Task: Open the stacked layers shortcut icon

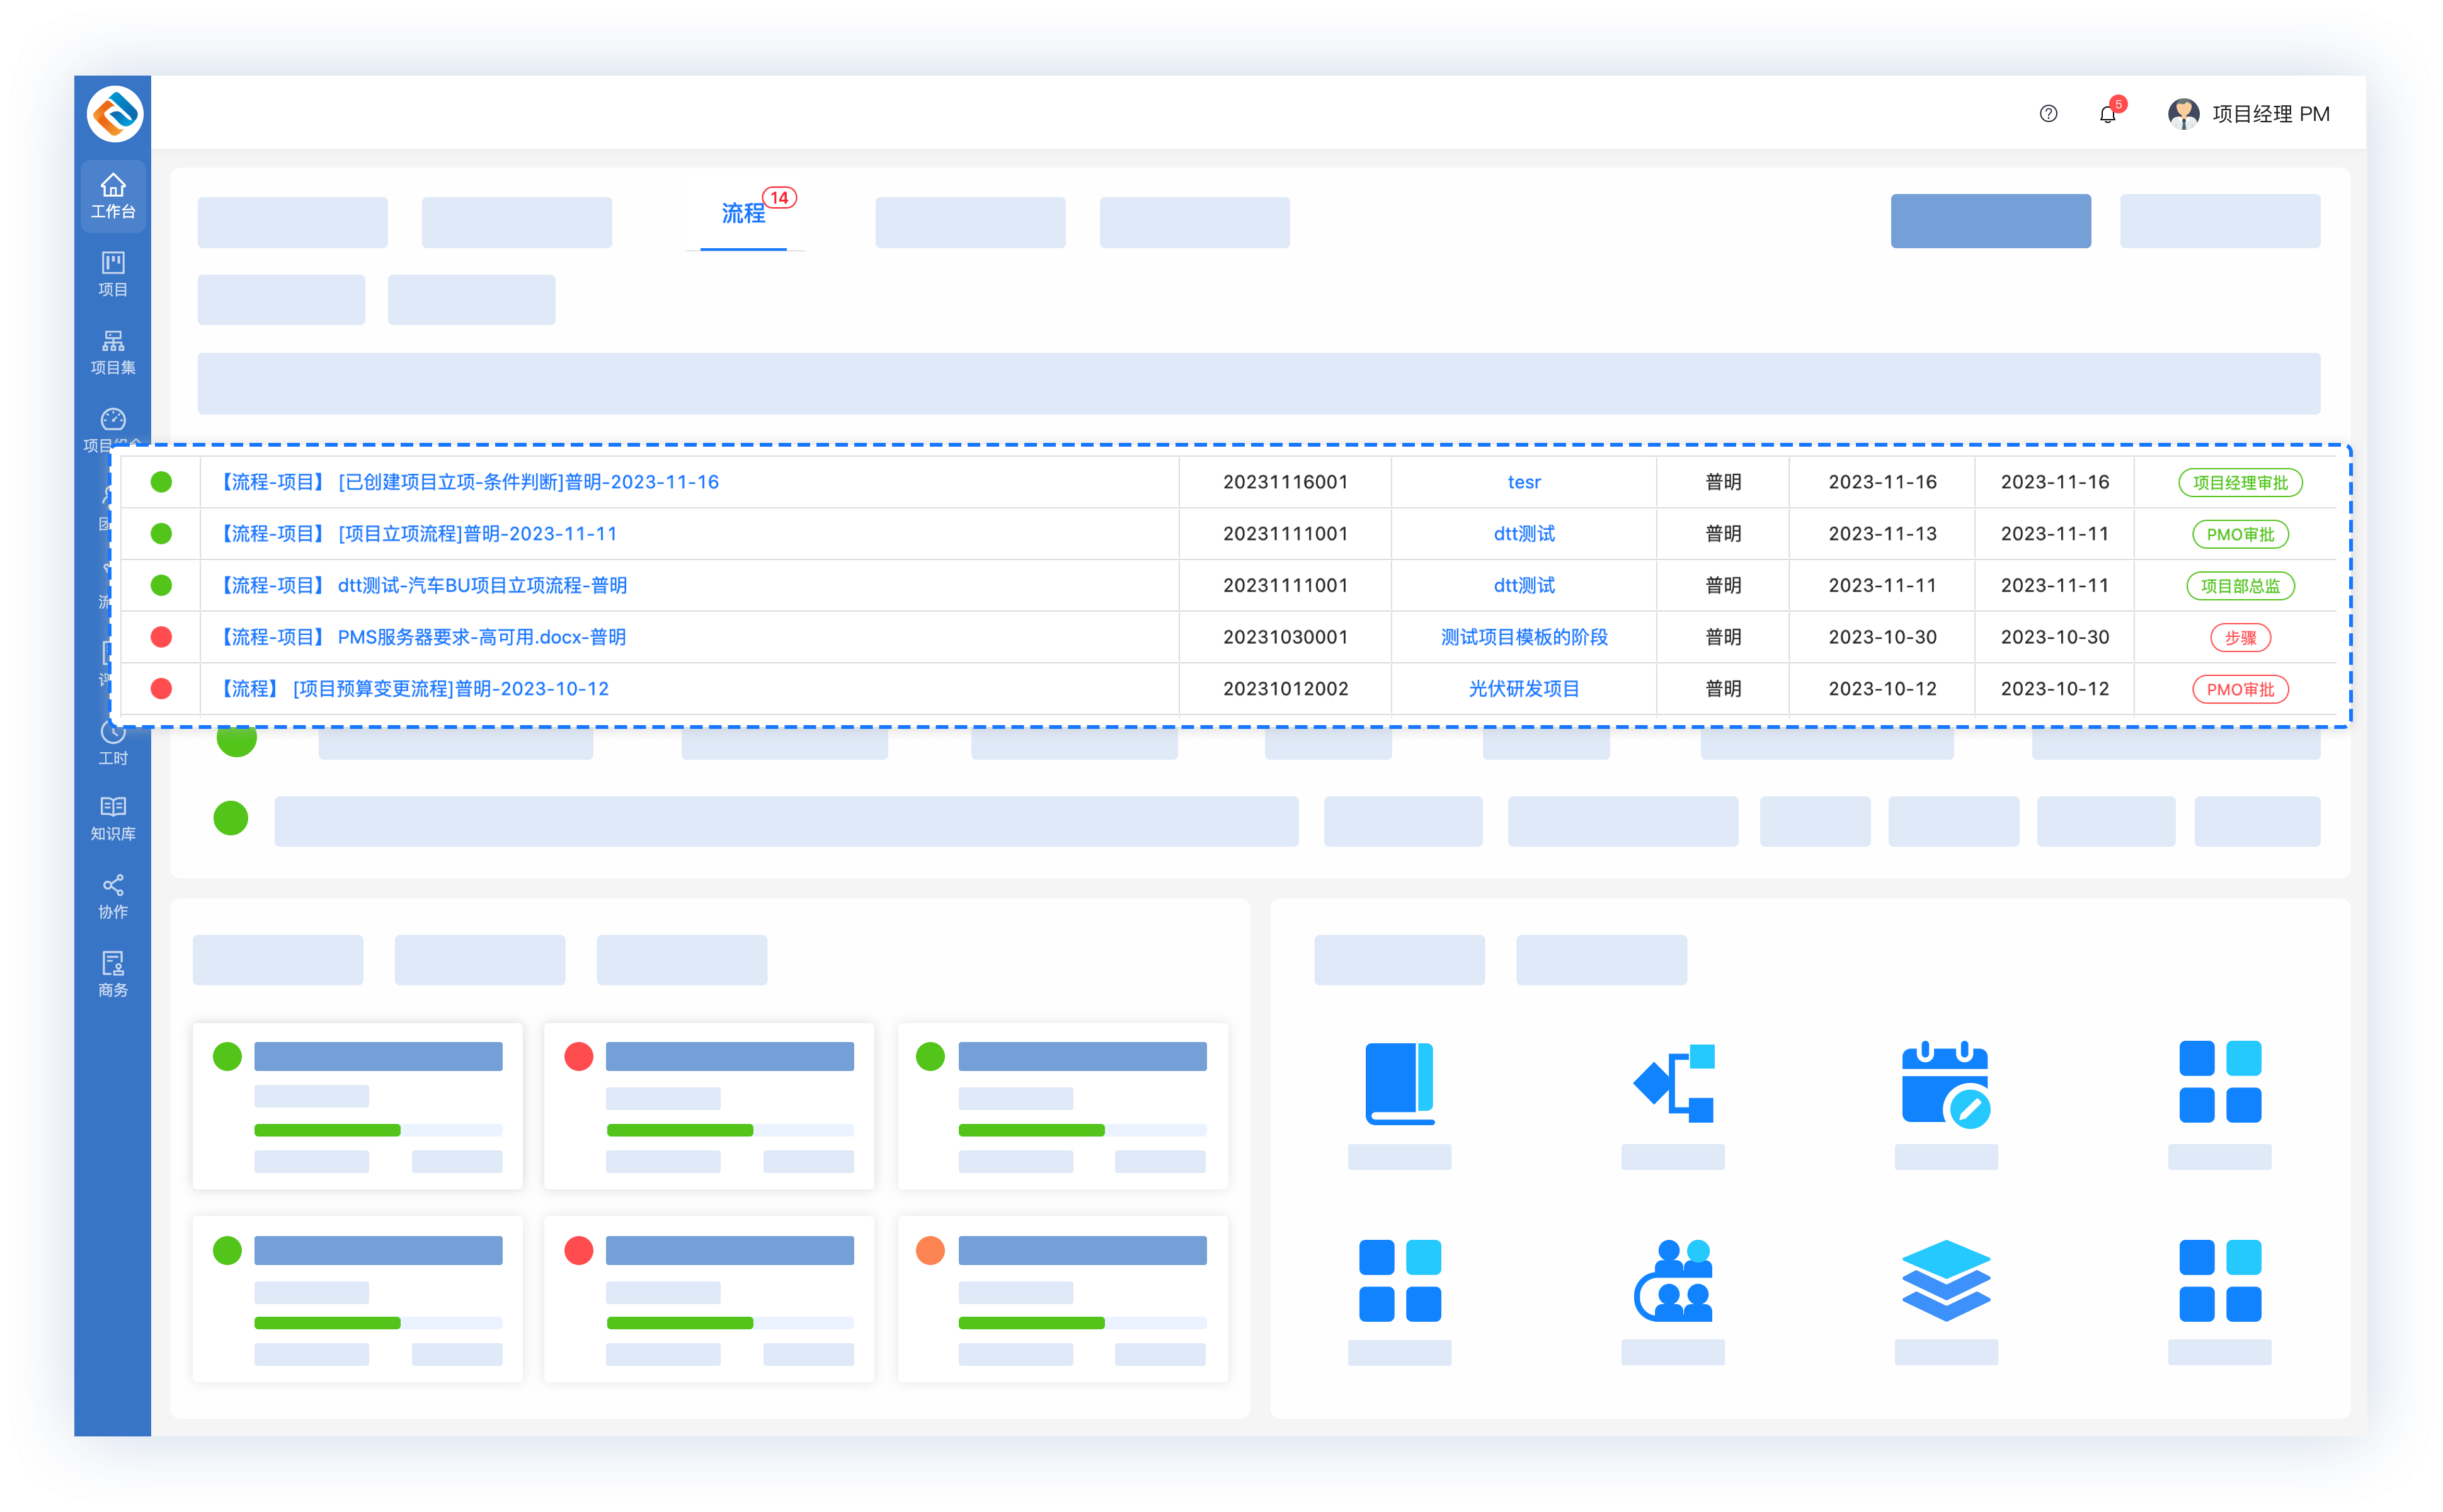Action: point(1945,1280)
